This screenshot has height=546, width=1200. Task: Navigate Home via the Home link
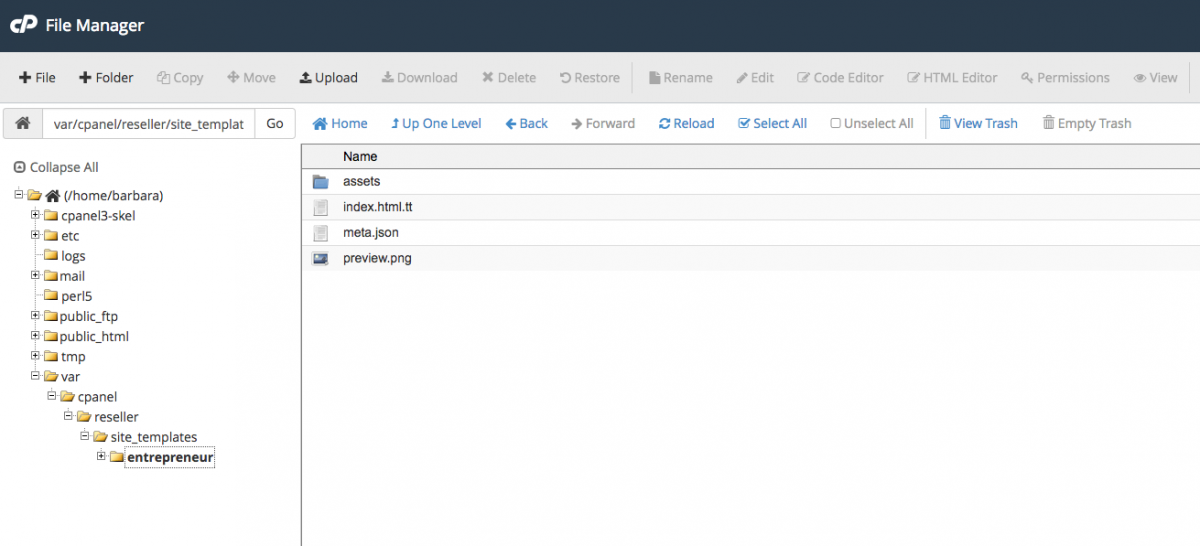(340, 123)
